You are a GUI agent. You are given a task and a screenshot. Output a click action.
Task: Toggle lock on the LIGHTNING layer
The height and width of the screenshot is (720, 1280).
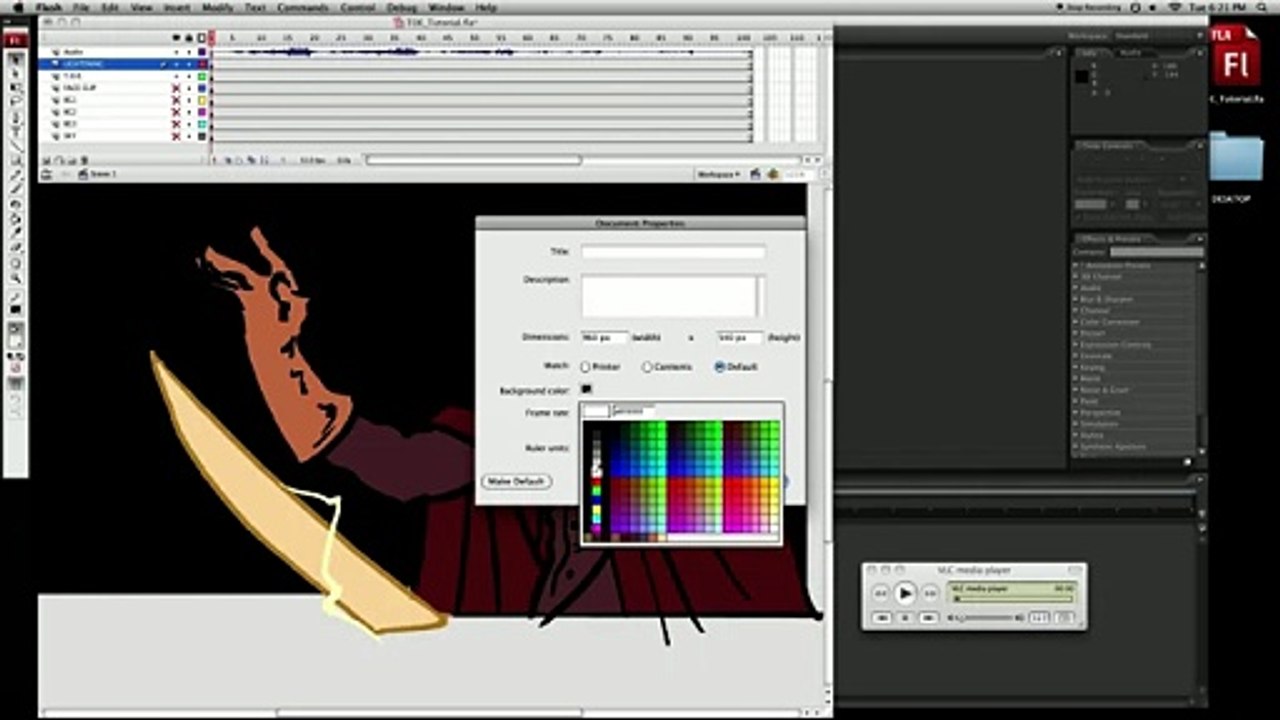(189, 64)
